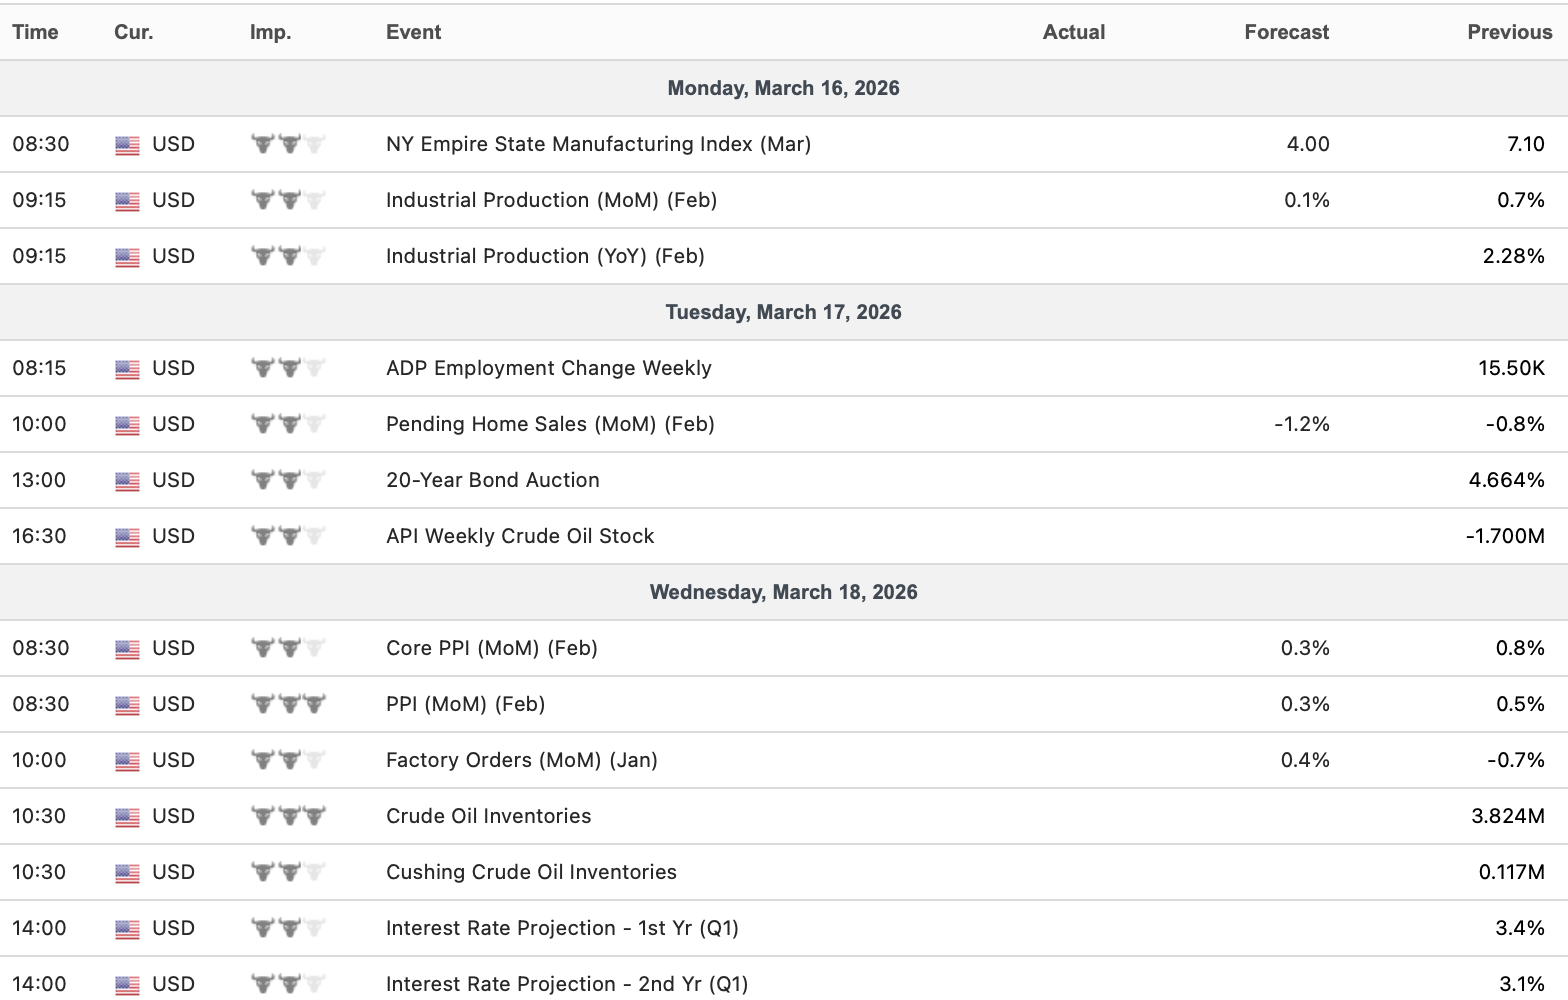Click the Imp. column header
The width and height of the screenshot is (1568, 1000).
coord(270,32)
